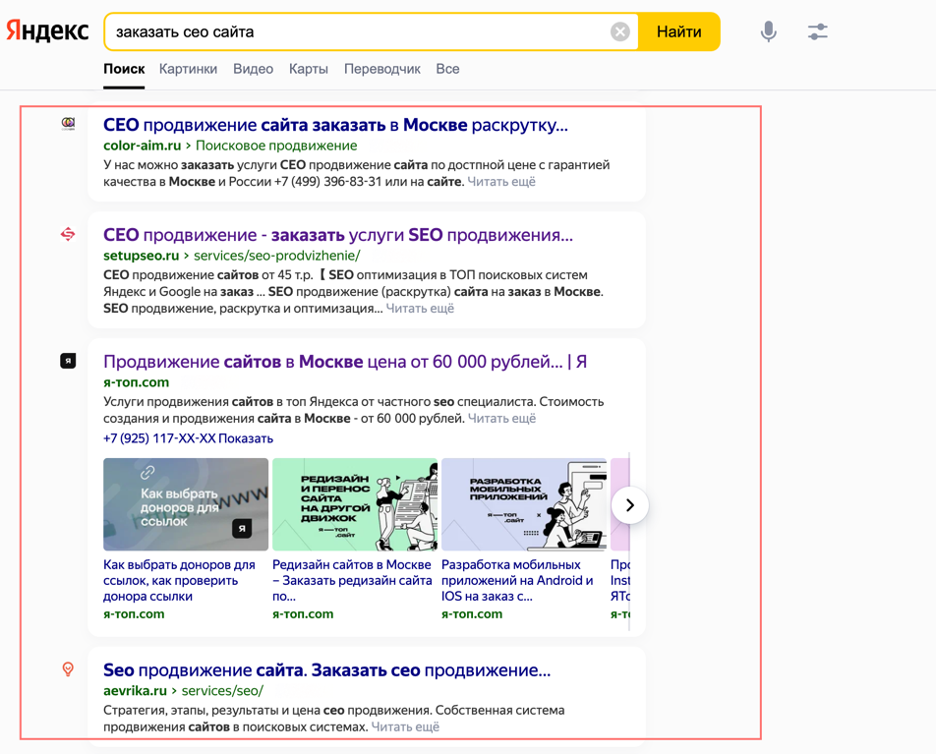Viewport: 936px width, 754px height.
Task: Switch to the Видео tab
Action: click(x=253, y=69)
